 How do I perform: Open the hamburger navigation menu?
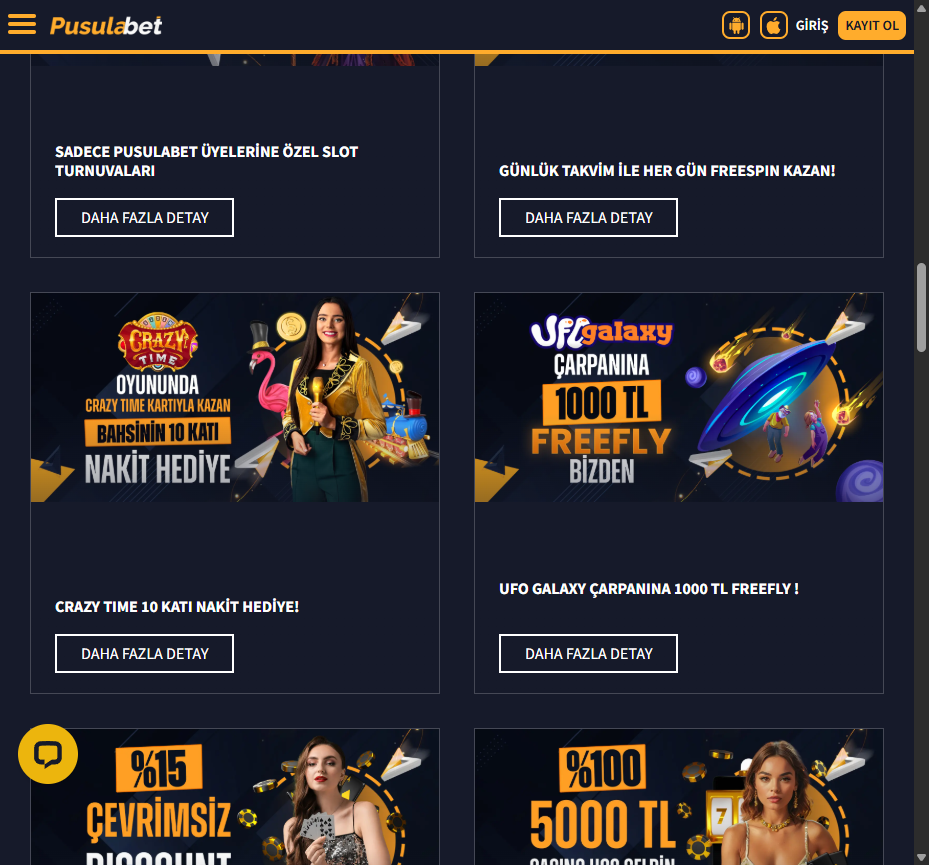click(x=22, y=25)
